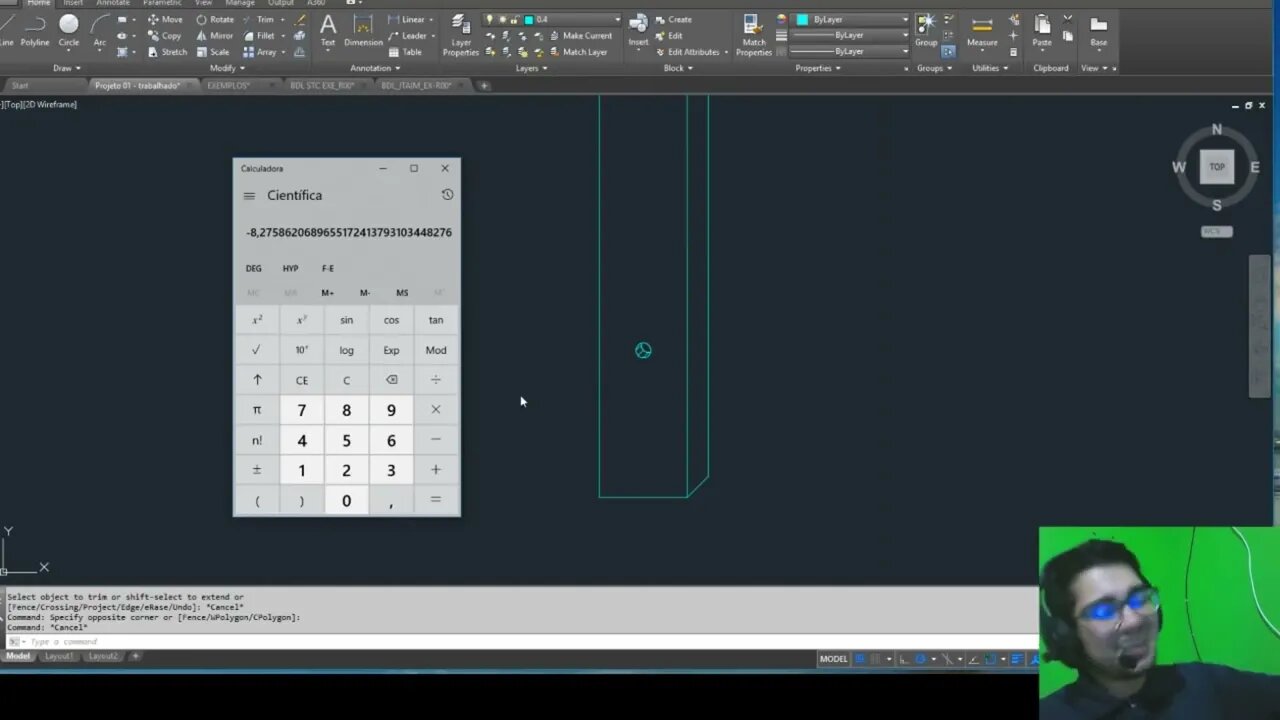Create a new block
This screenshot has width=1280, height=720.
(674, 19)
